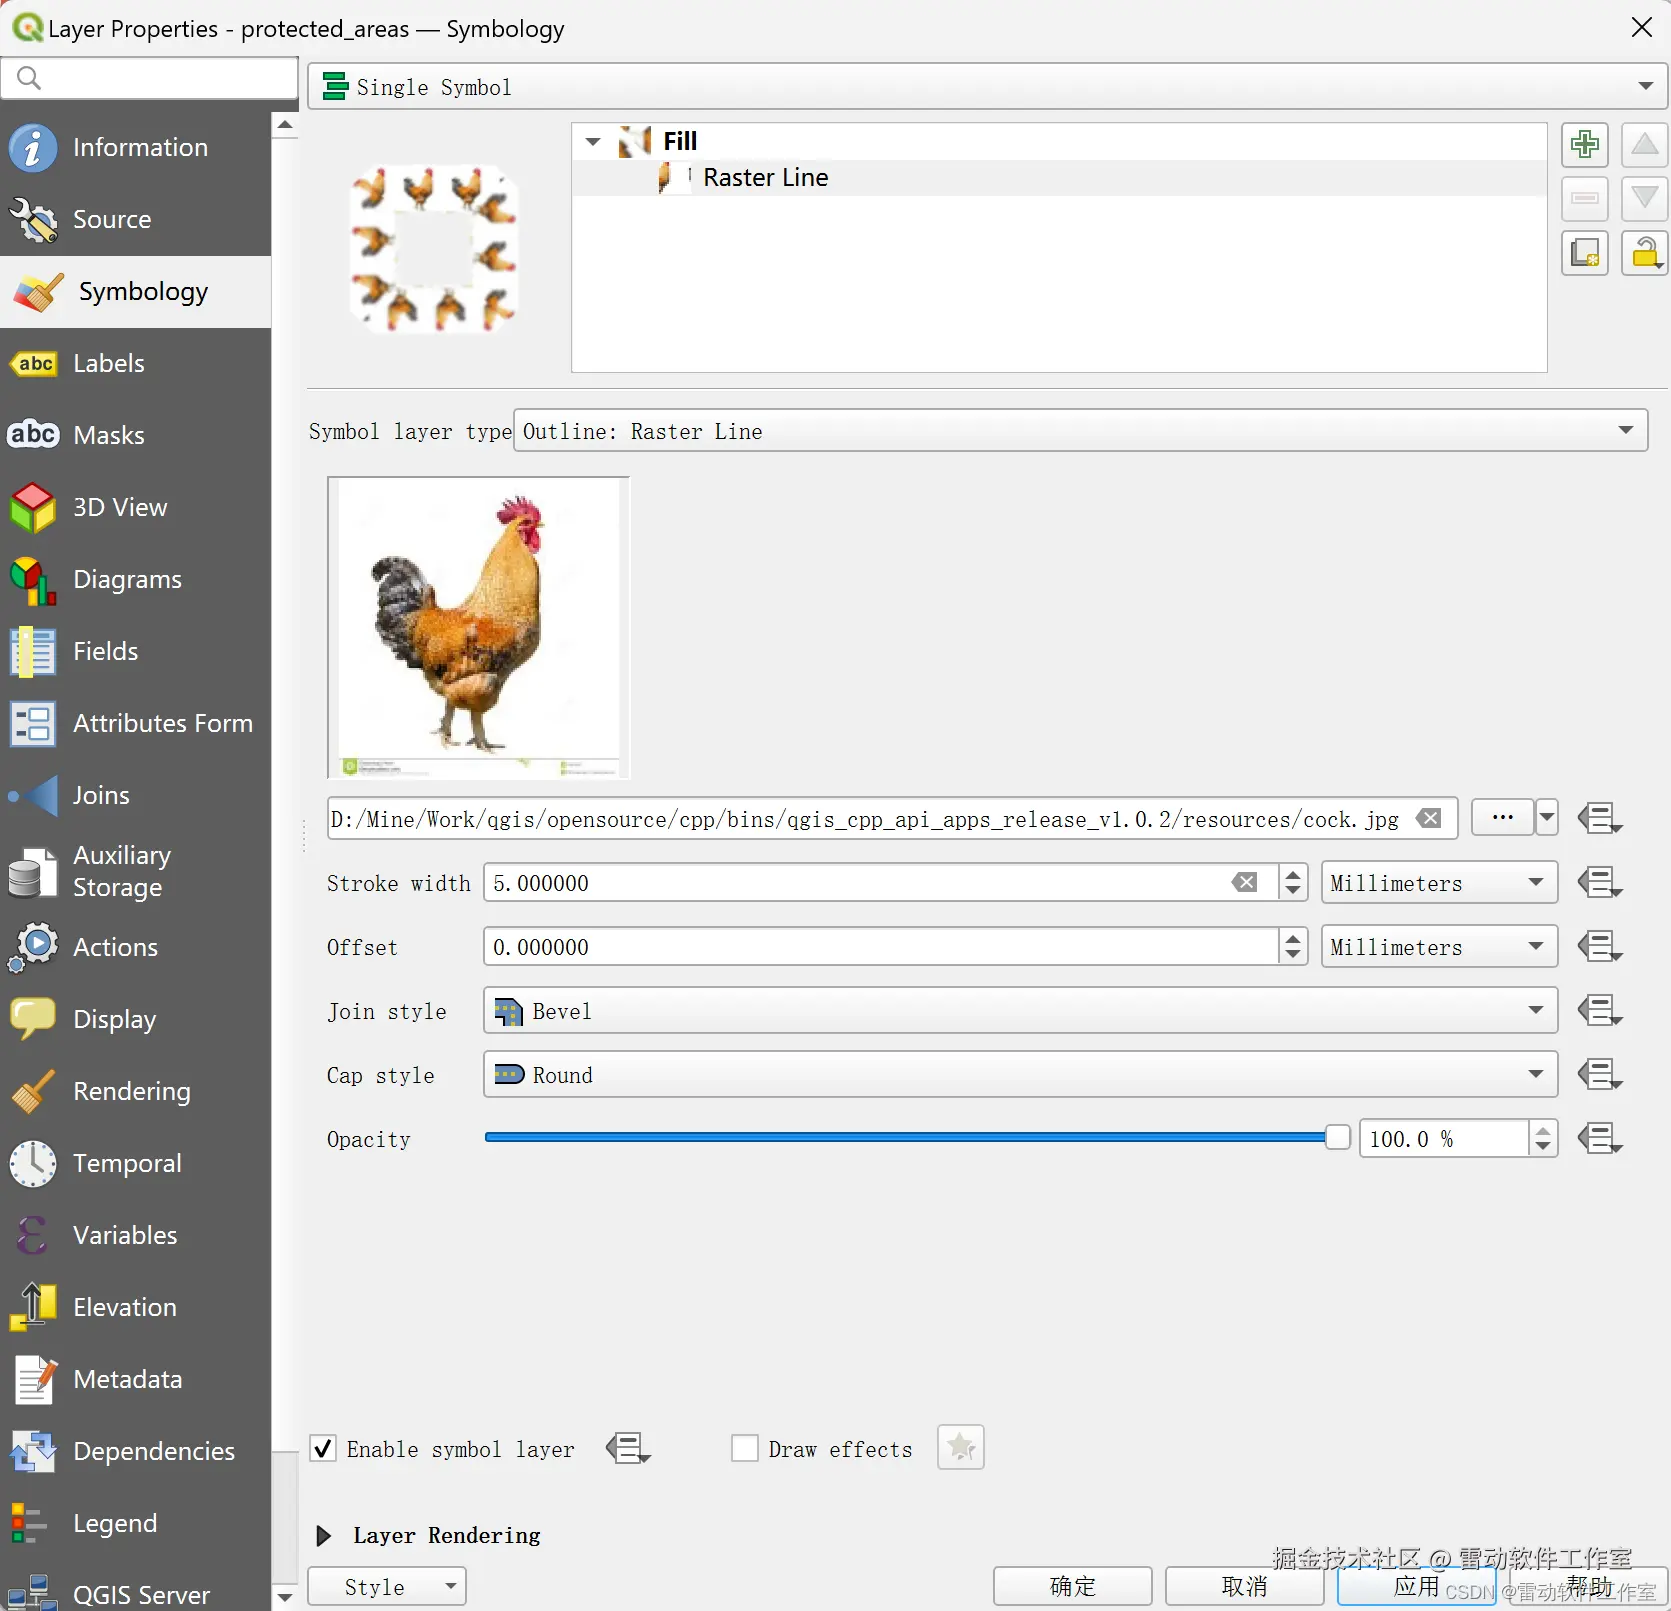This screenshot has height=1611, width=1671.
Task: Open the Metadata settings tab
Action: [135, 1380]
